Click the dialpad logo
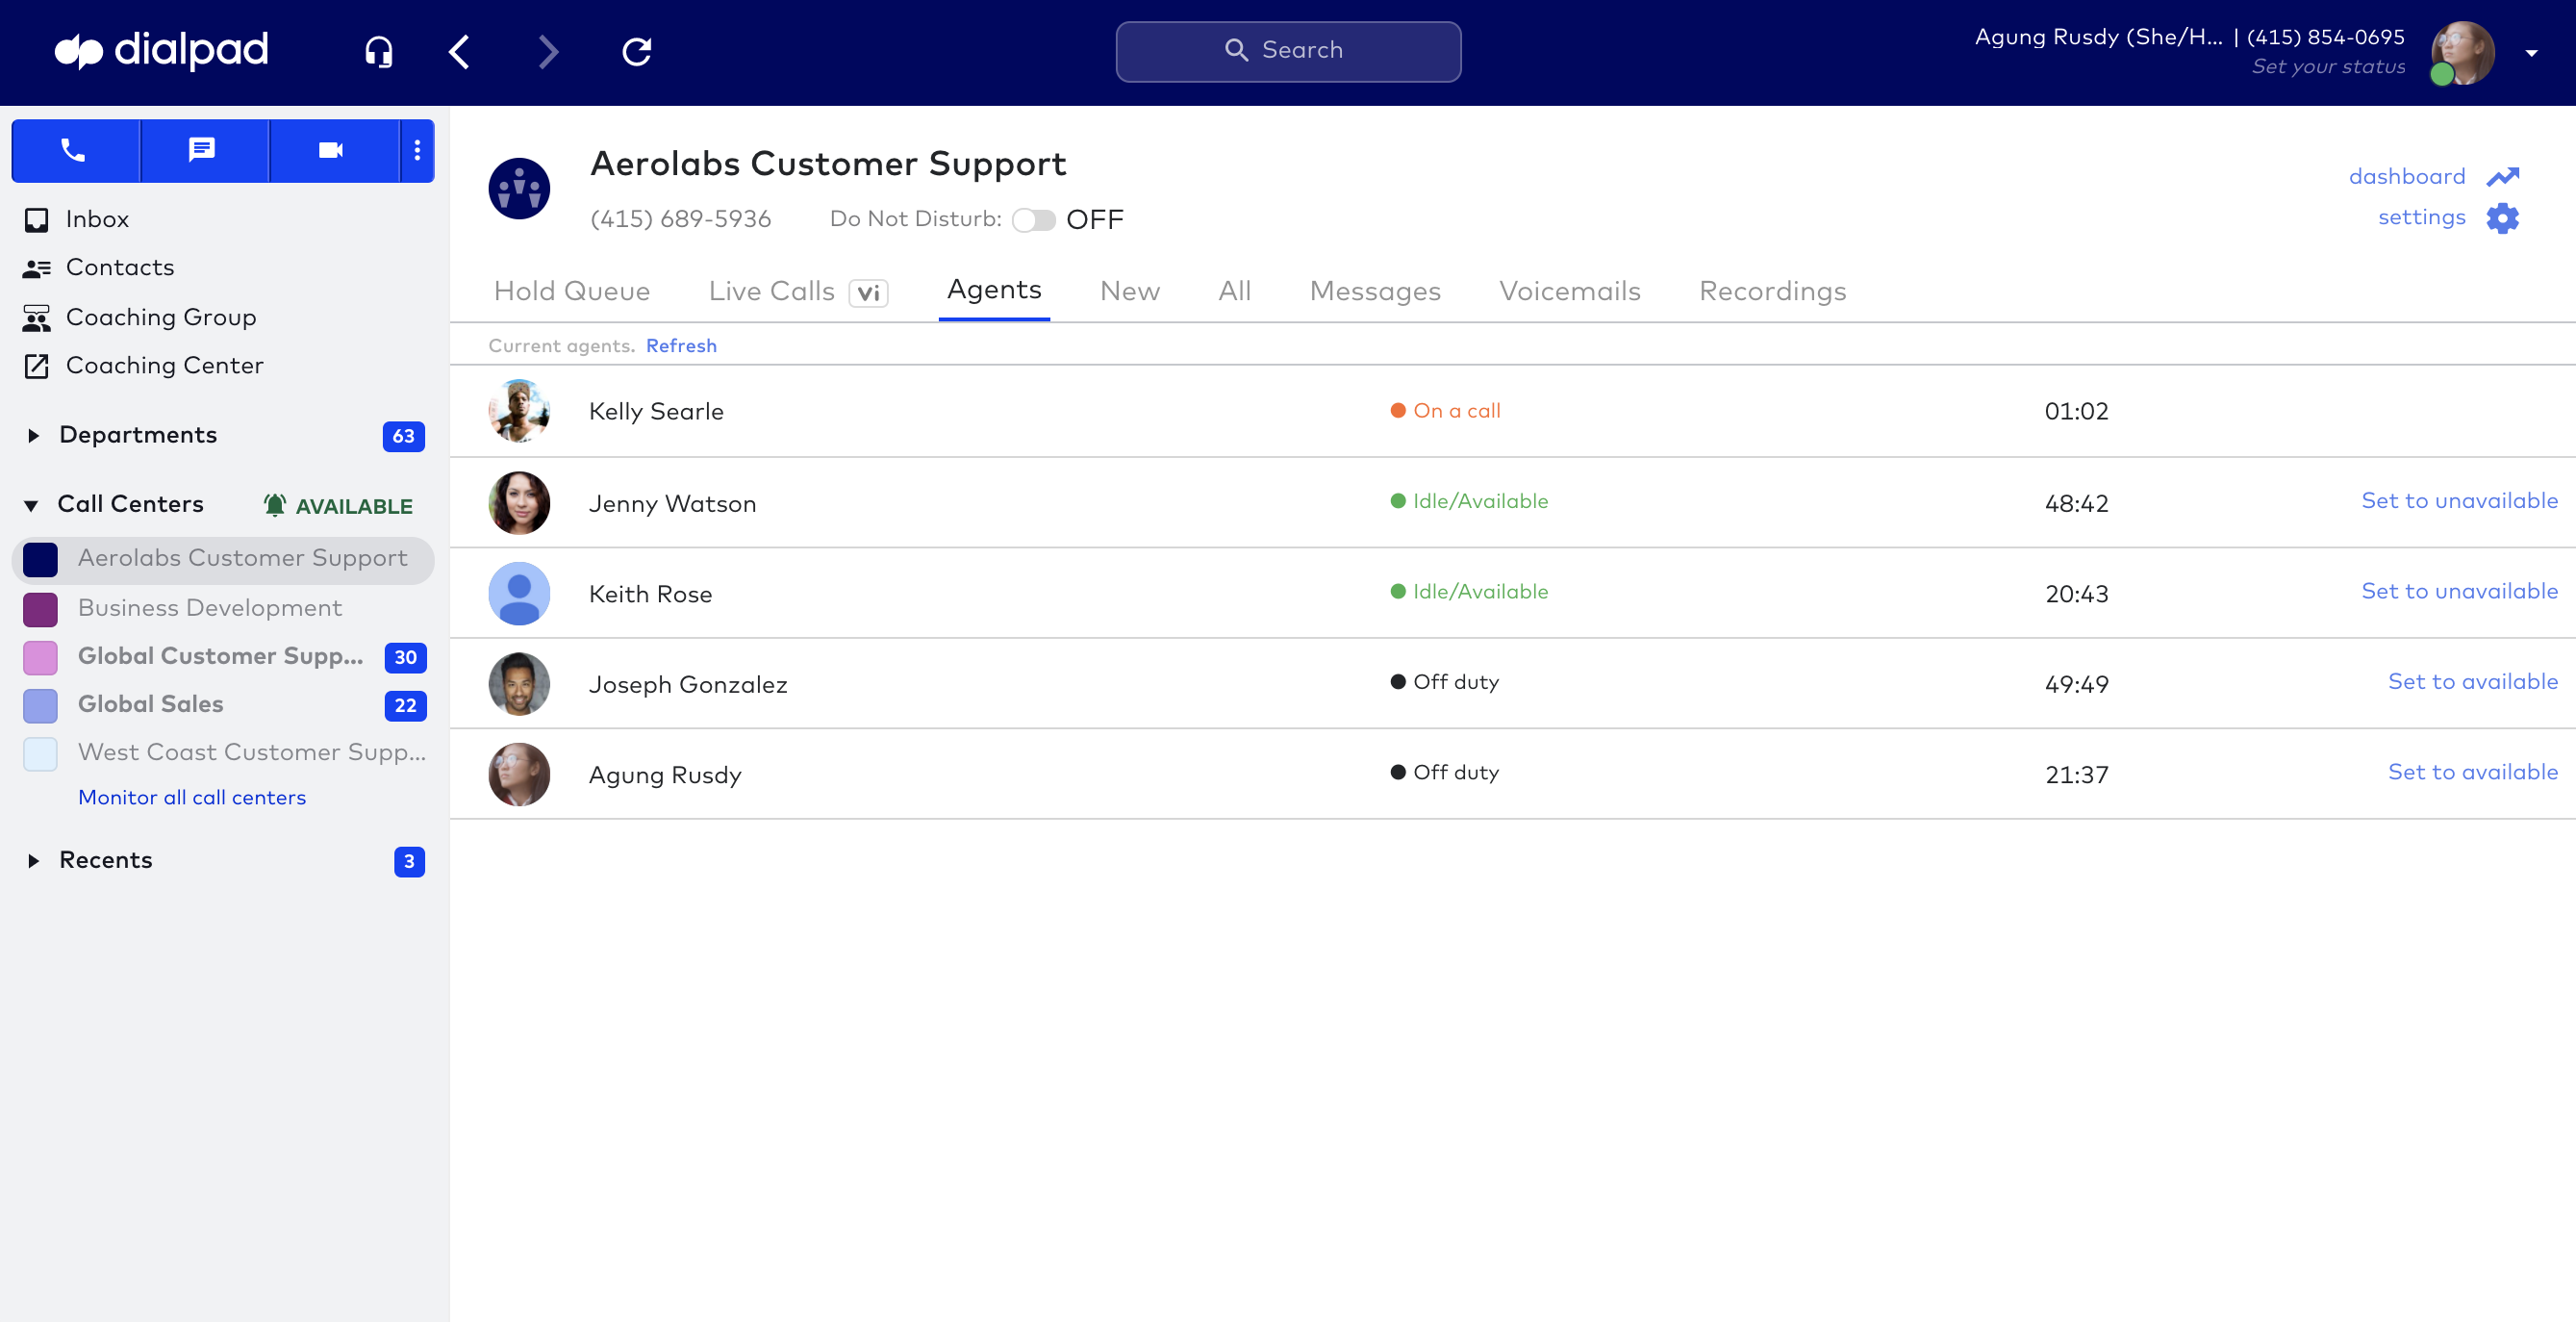 162,50
